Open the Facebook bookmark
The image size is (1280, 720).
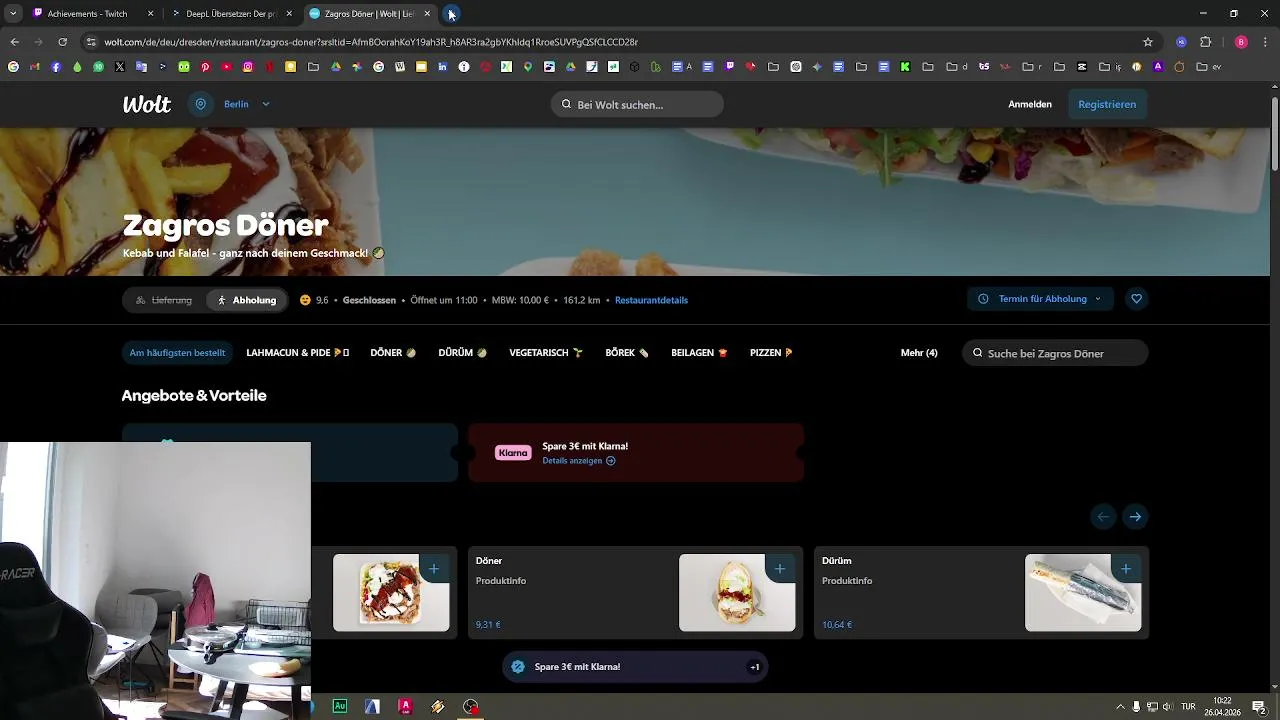click(x=56, y=67)
